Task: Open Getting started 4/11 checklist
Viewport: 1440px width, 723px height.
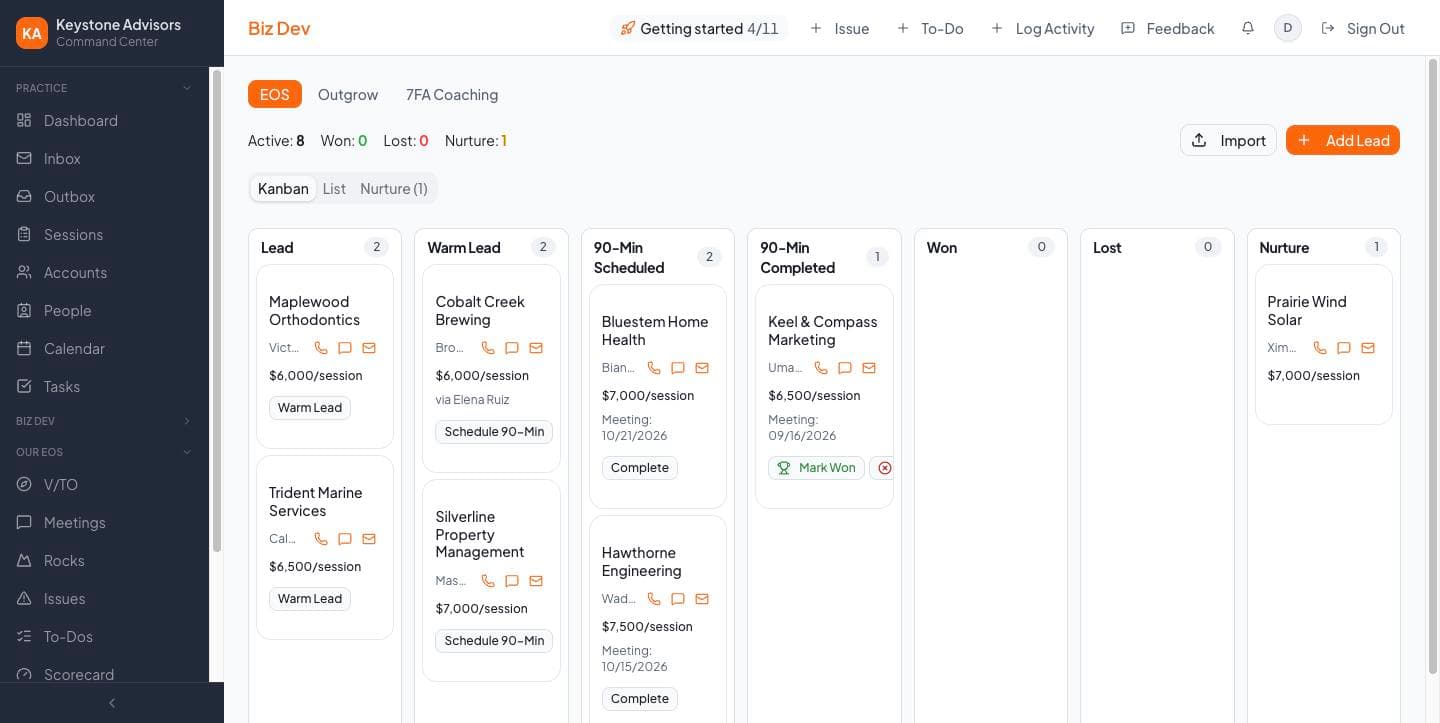Action: click(x=699, y=28)
